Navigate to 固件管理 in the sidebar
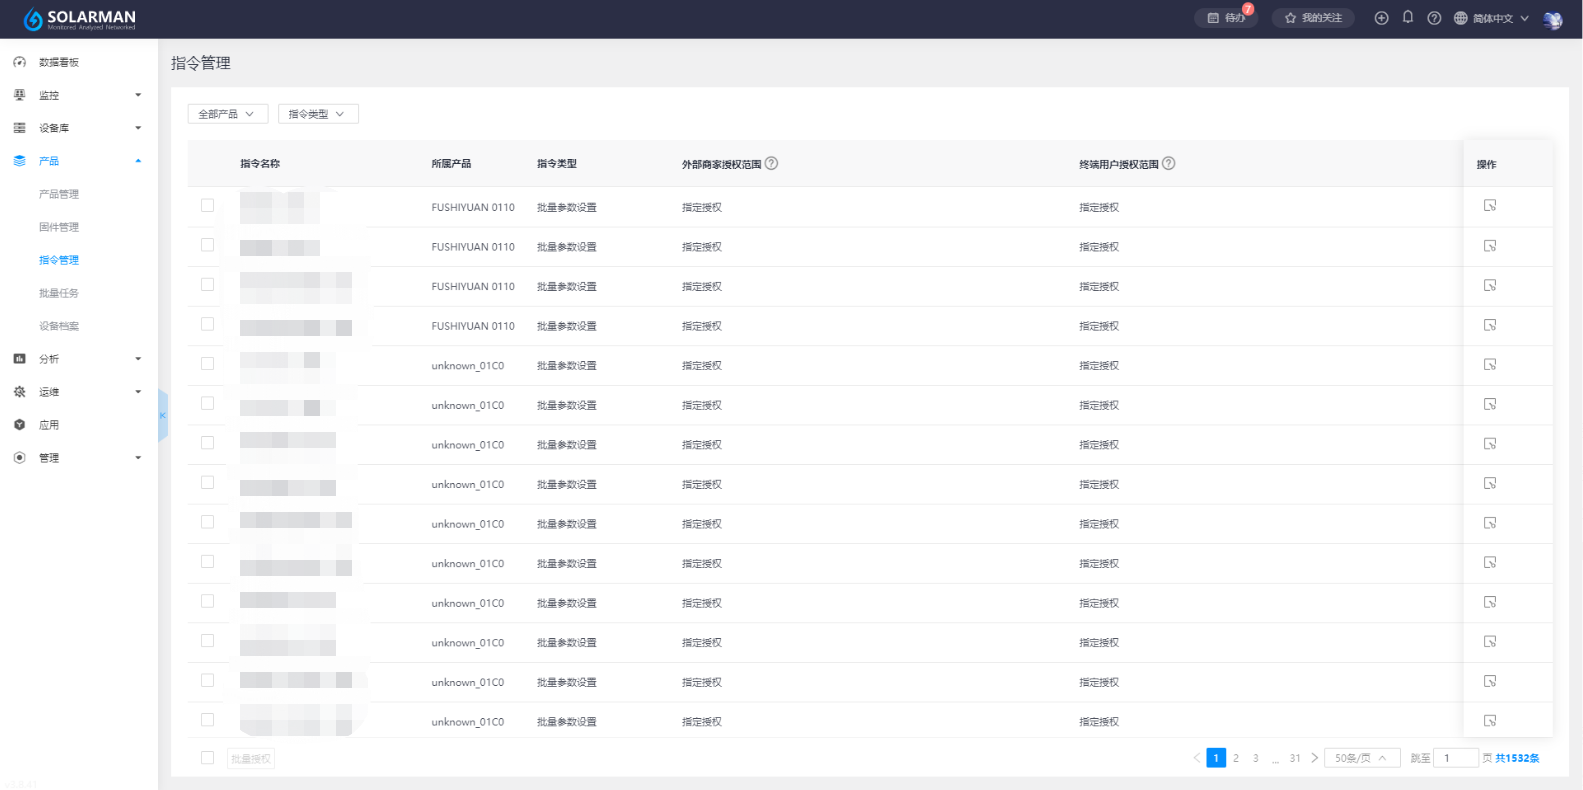1583x790 pixels. (x=59, y=227)
